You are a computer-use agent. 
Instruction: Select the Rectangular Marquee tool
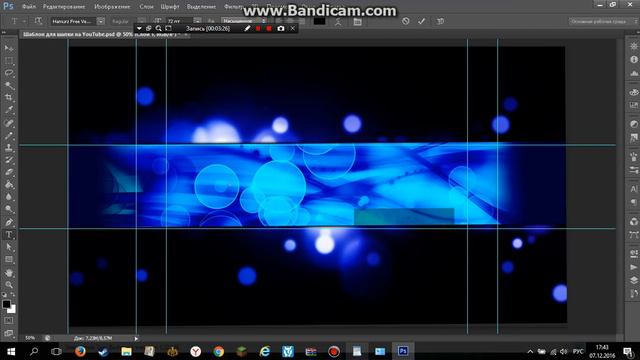coord(9,61)
